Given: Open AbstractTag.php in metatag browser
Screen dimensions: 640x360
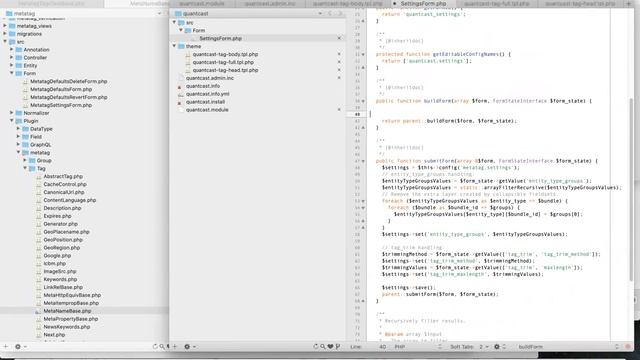Looking at the screenshot, I should 63,176.
